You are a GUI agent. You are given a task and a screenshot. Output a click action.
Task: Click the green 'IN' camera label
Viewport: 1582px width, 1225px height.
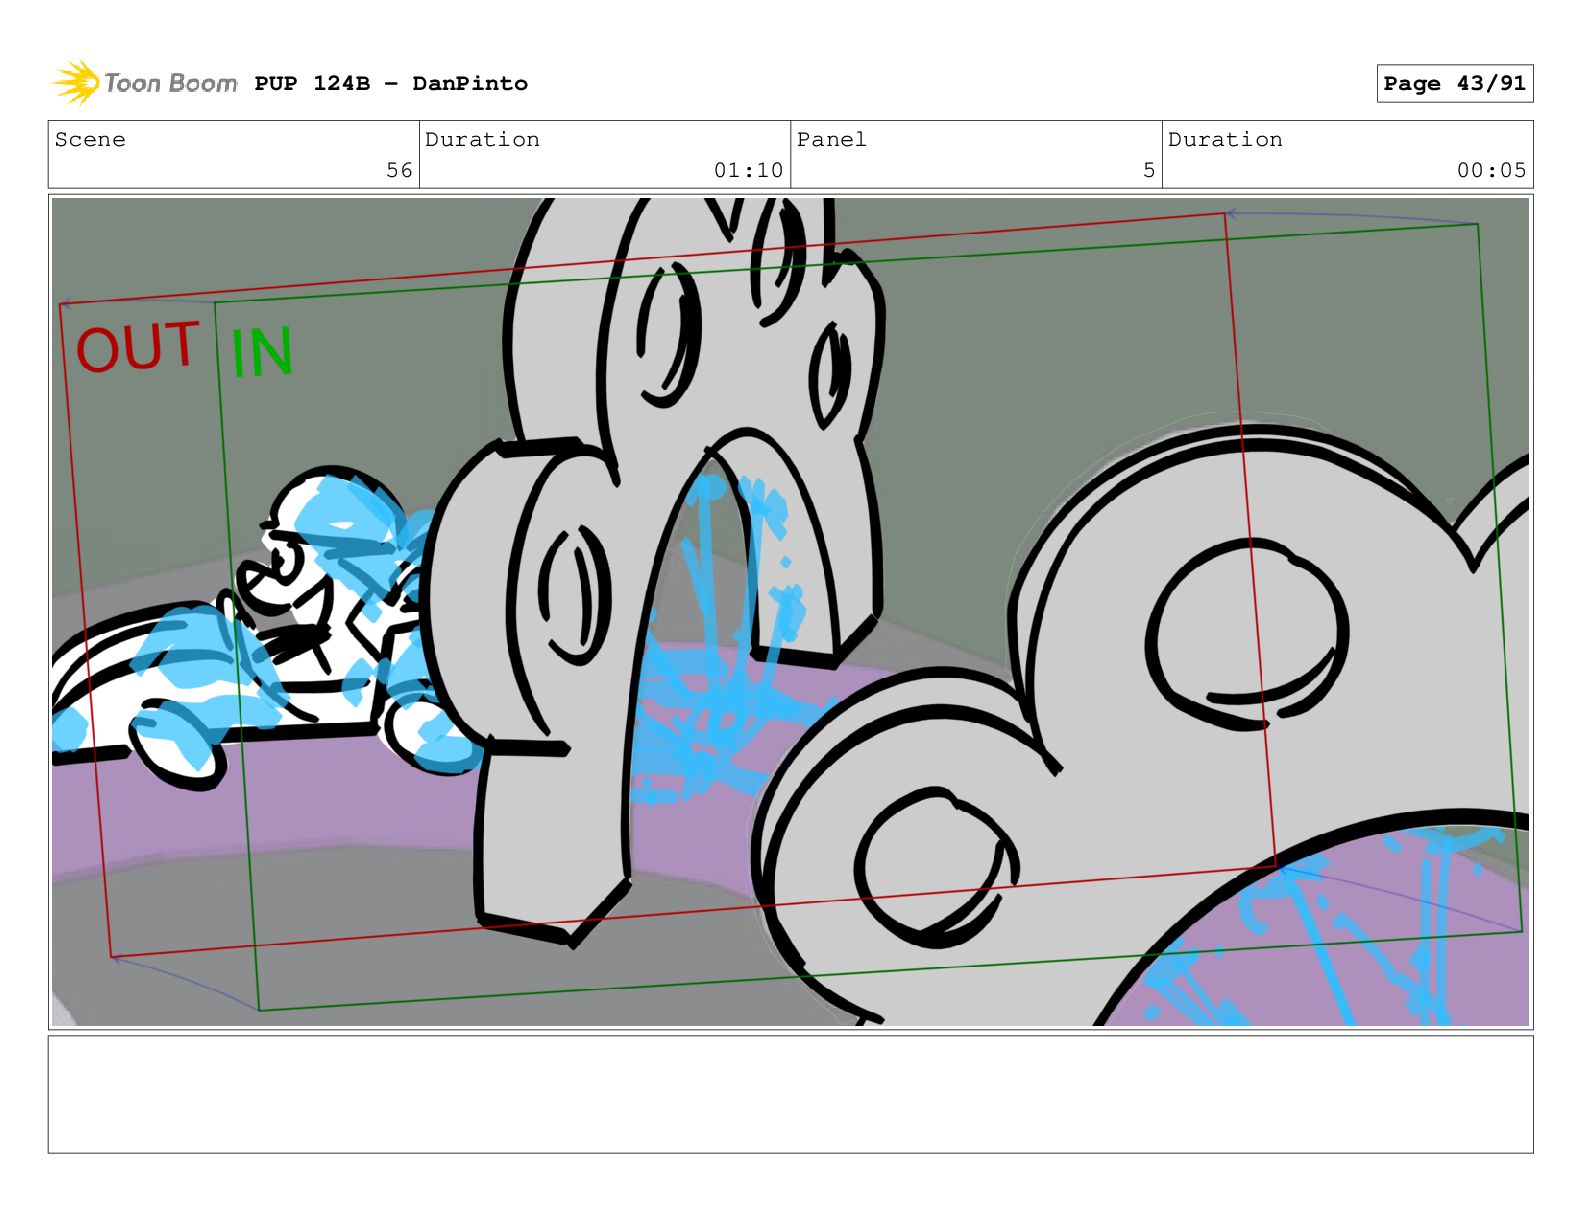click(x=261, y=353)
